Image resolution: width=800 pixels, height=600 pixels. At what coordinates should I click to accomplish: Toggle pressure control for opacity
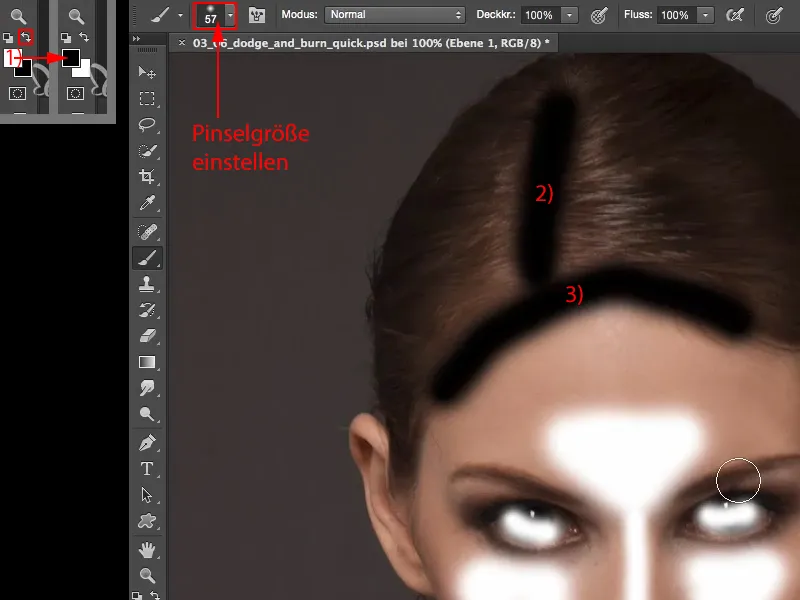click(x=599, y=15)
